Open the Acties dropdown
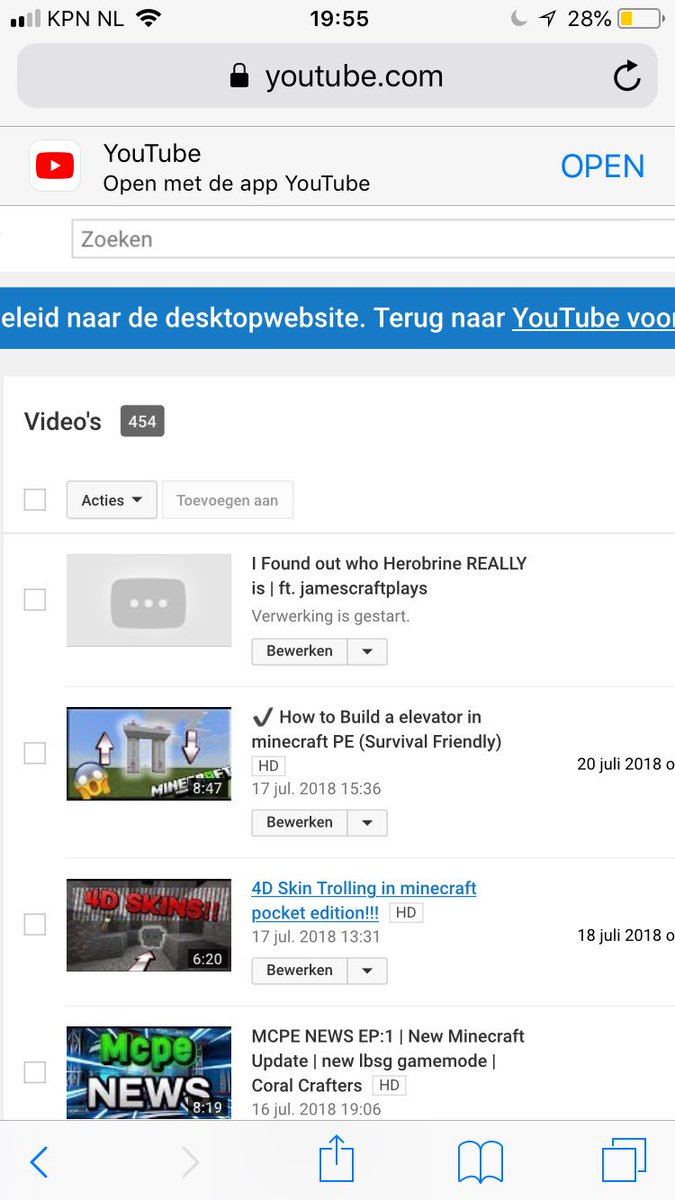675x1200 pixels. click(112, 500)
